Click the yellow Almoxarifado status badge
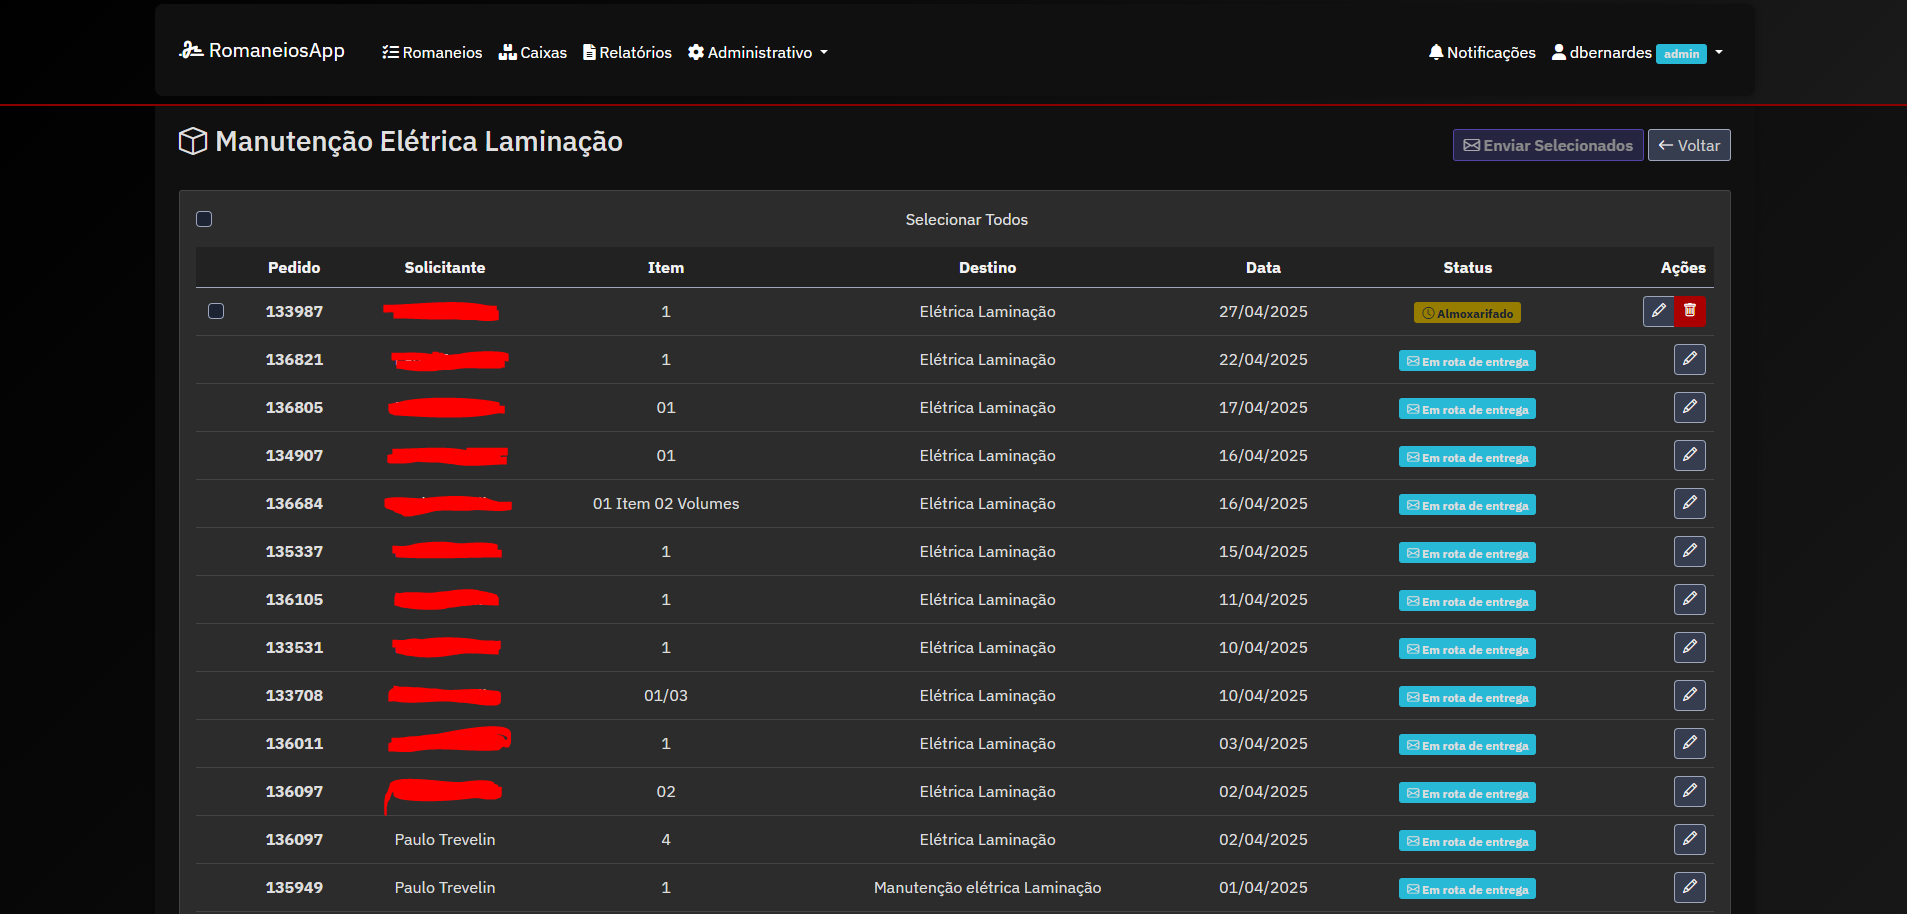The image size is (1907, 914). tap(1467, 313)
